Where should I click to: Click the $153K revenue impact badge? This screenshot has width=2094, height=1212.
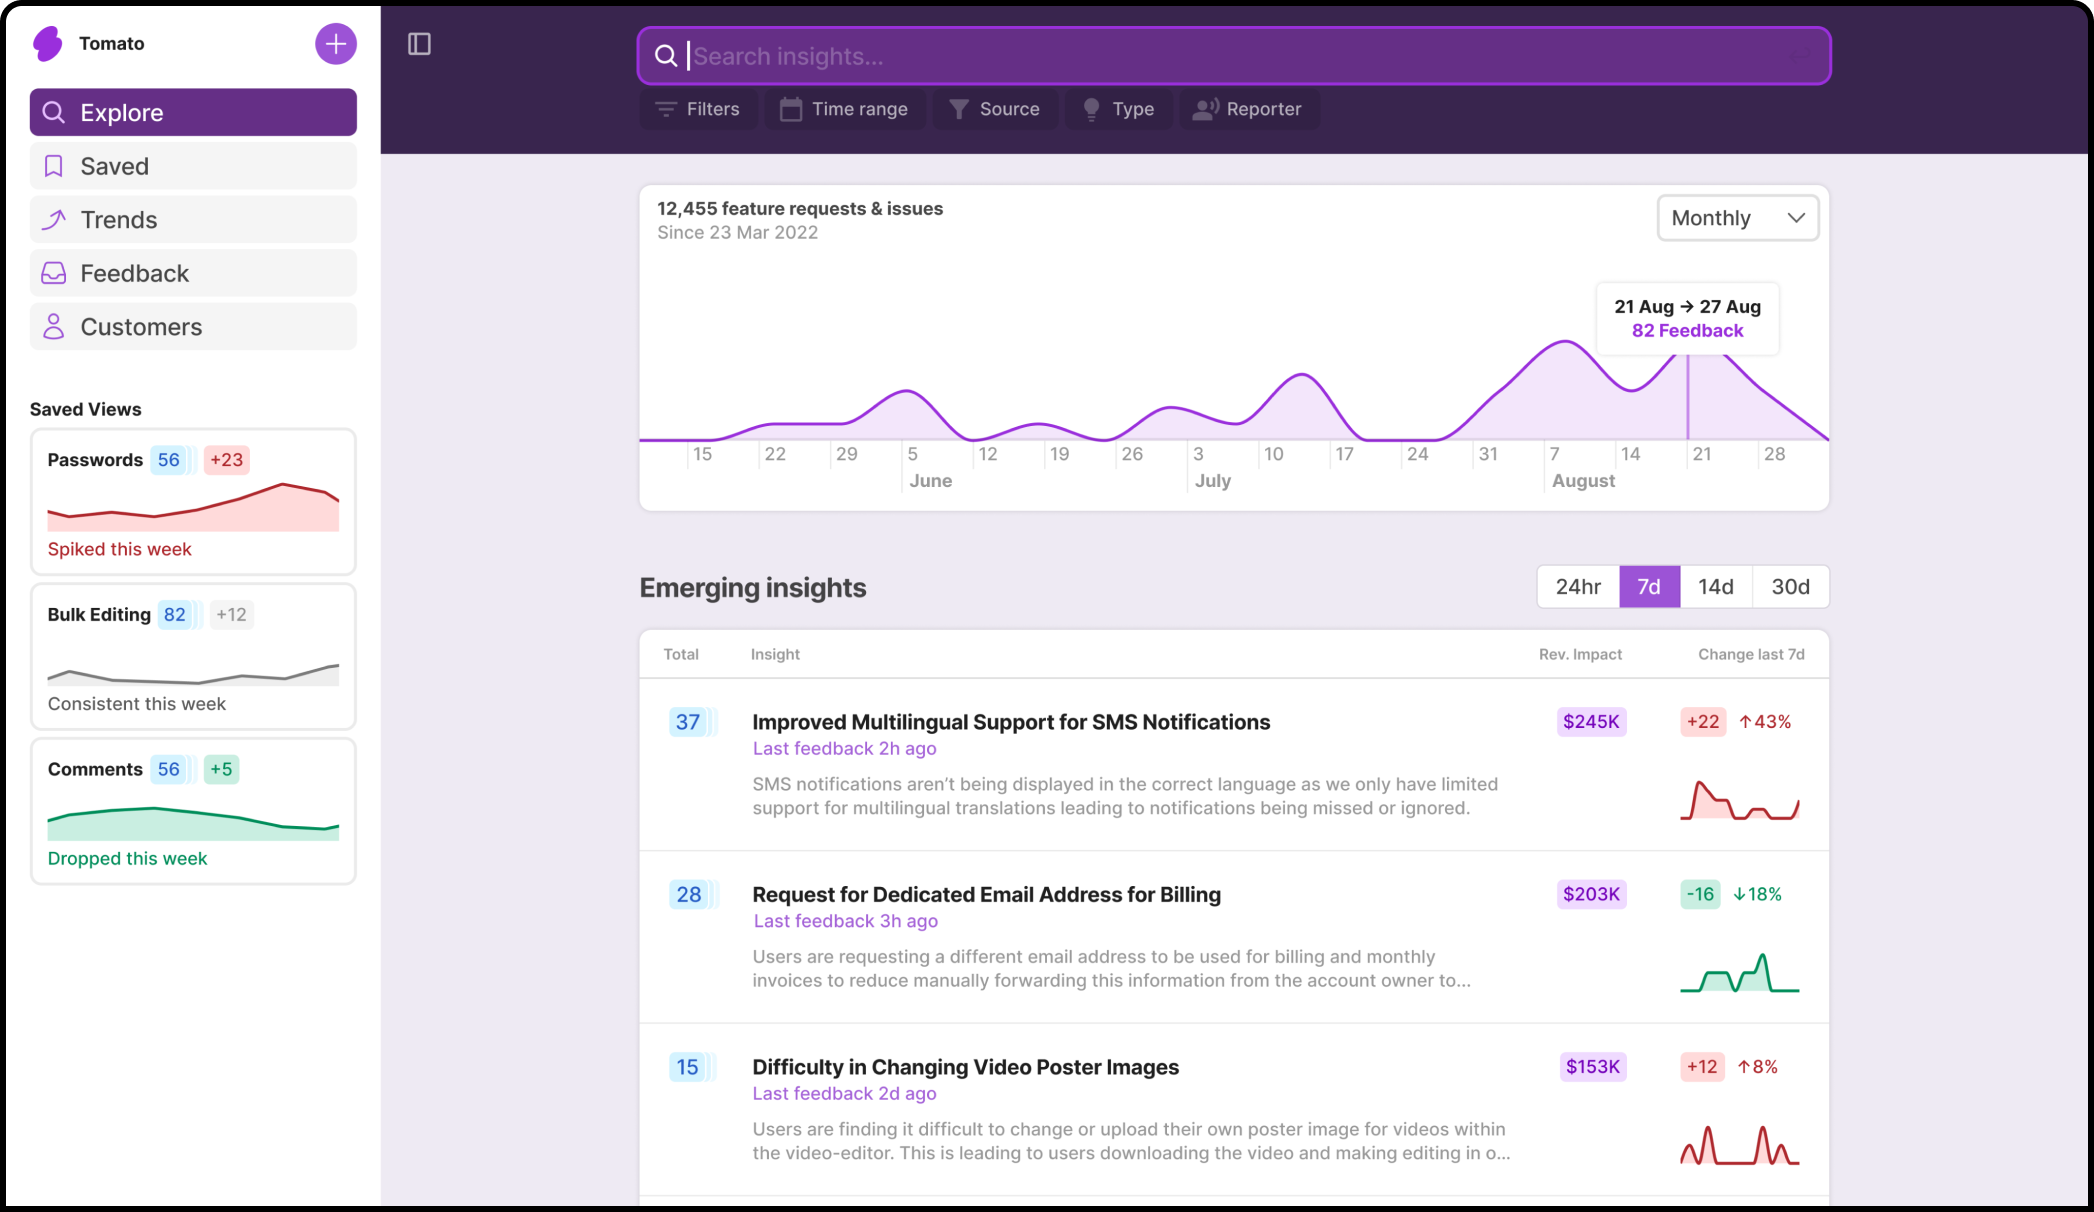(x=1592, y=1067)
